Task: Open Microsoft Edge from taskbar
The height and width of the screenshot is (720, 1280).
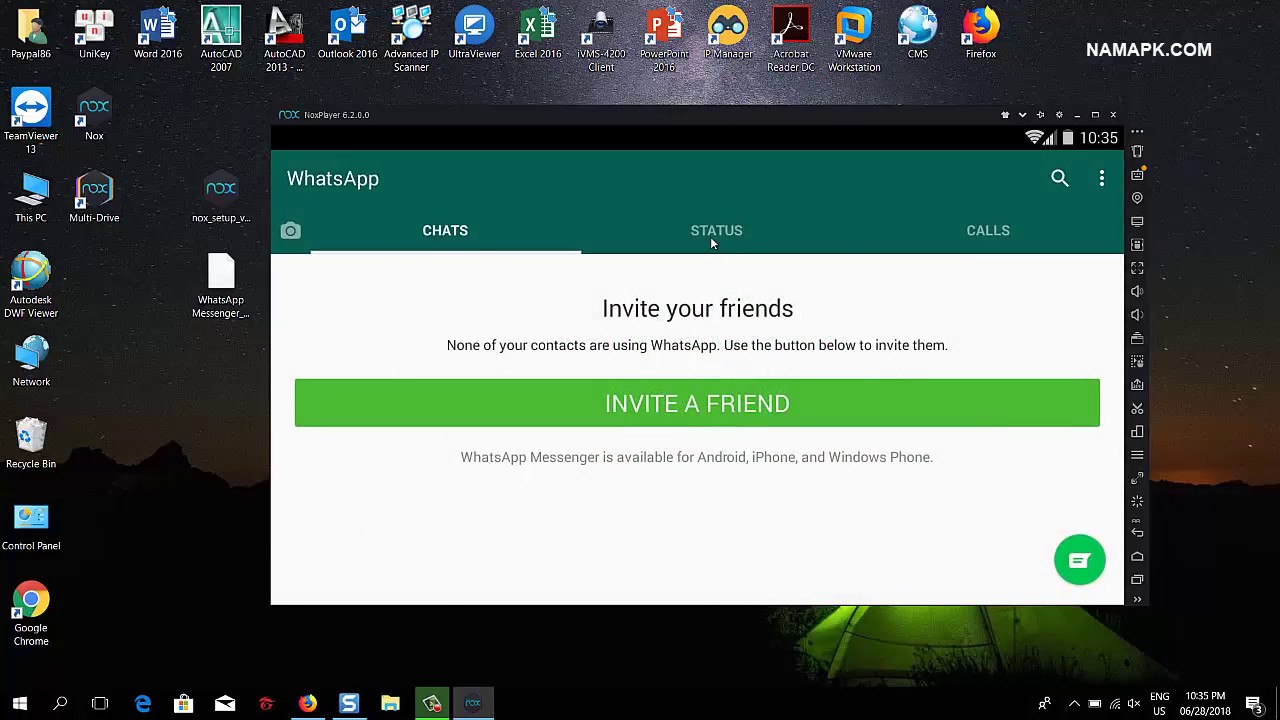Action: click(x=143, y=704)
